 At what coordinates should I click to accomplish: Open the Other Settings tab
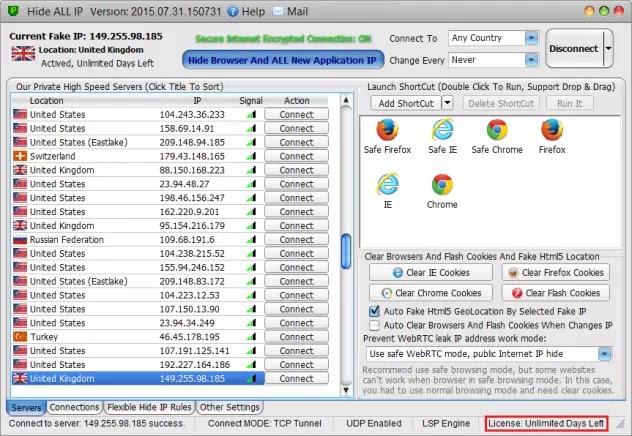[x=230, y=407]
